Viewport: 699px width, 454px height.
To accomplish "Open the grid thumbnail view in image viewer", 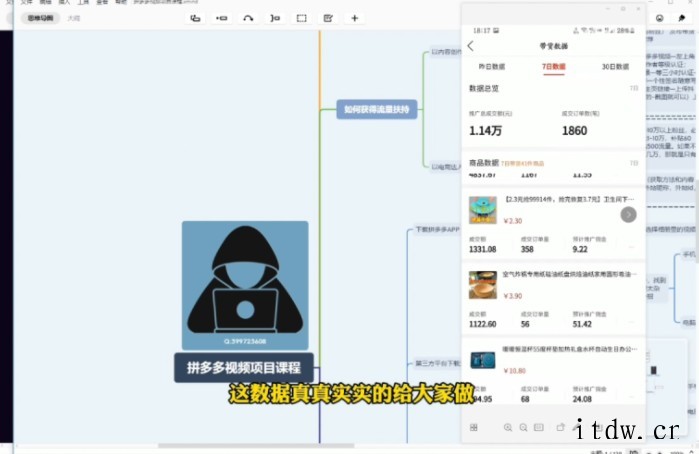I will click(473, 427).
